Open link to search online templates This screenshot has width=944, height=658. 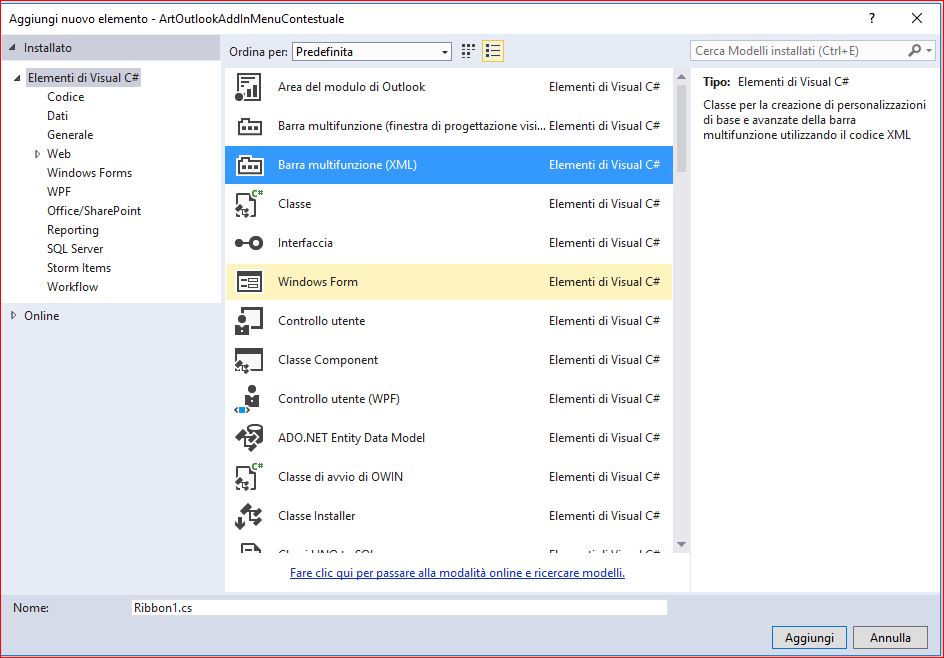[457, 573]
